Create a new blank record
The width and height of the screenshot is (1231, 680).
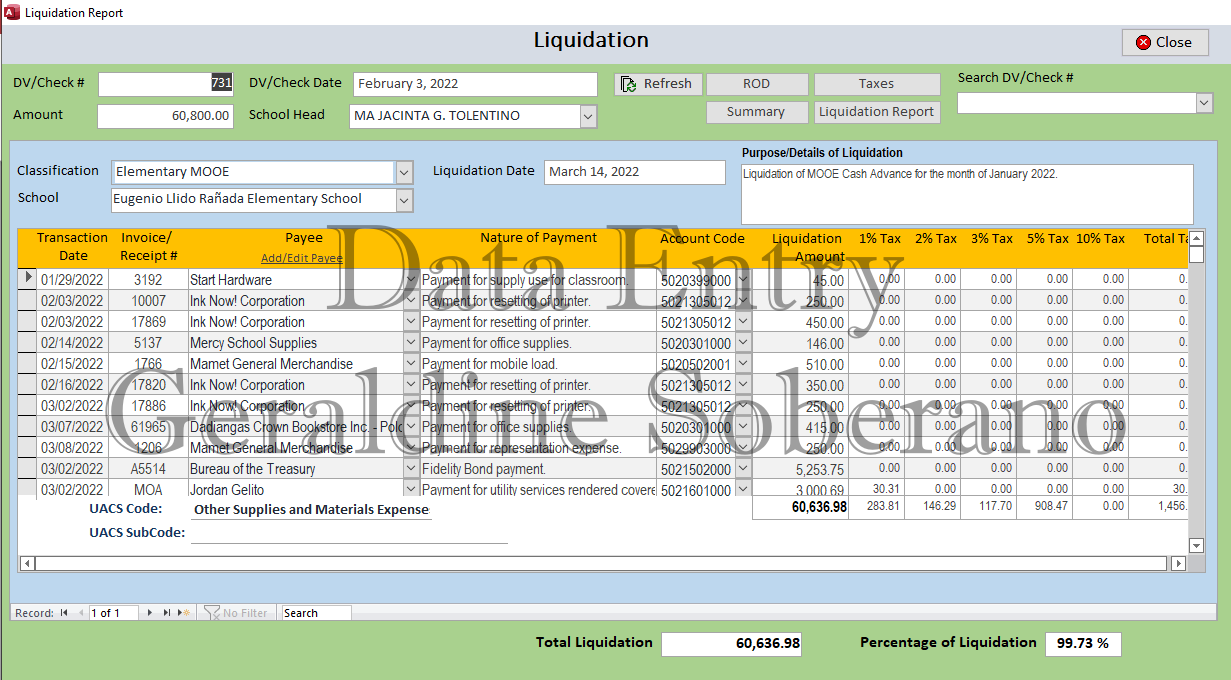point(184,613)
